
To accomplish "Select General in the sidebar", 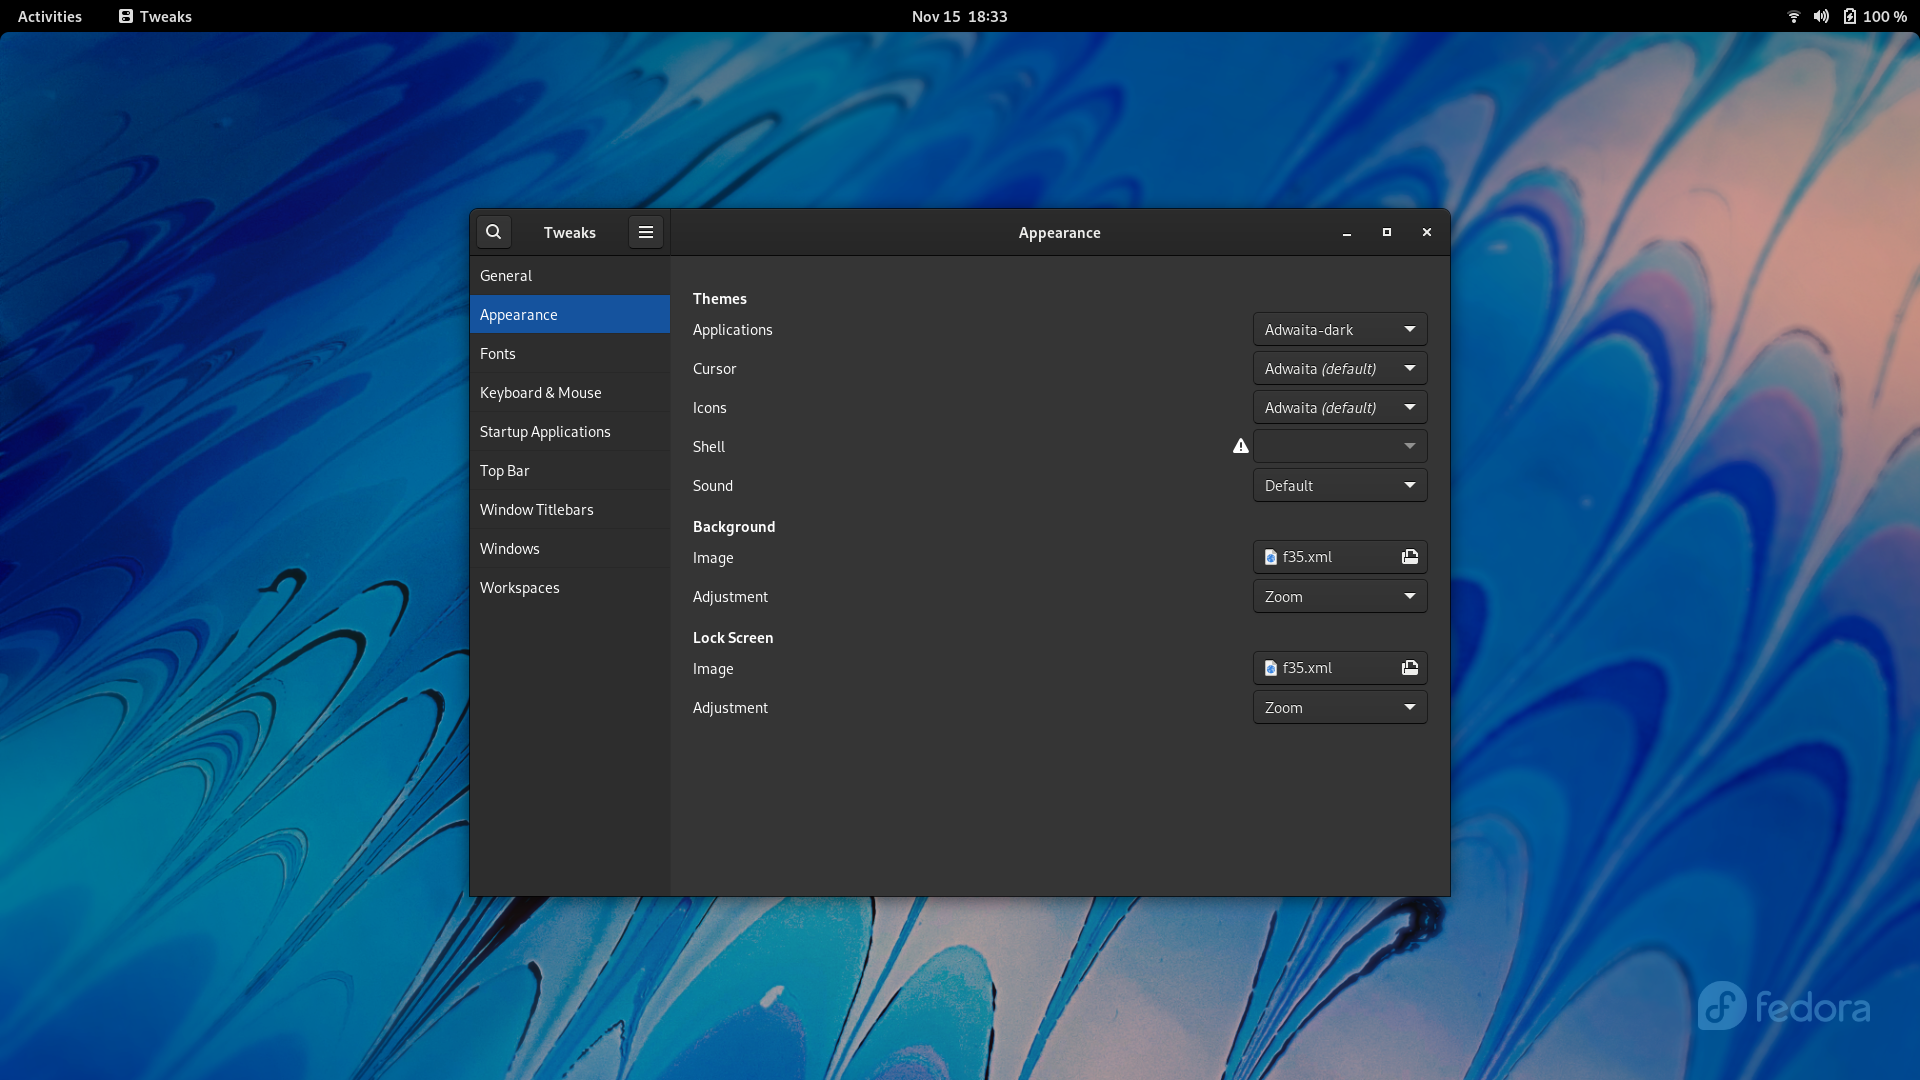I will pyautogui.click(x=570, y=275).
